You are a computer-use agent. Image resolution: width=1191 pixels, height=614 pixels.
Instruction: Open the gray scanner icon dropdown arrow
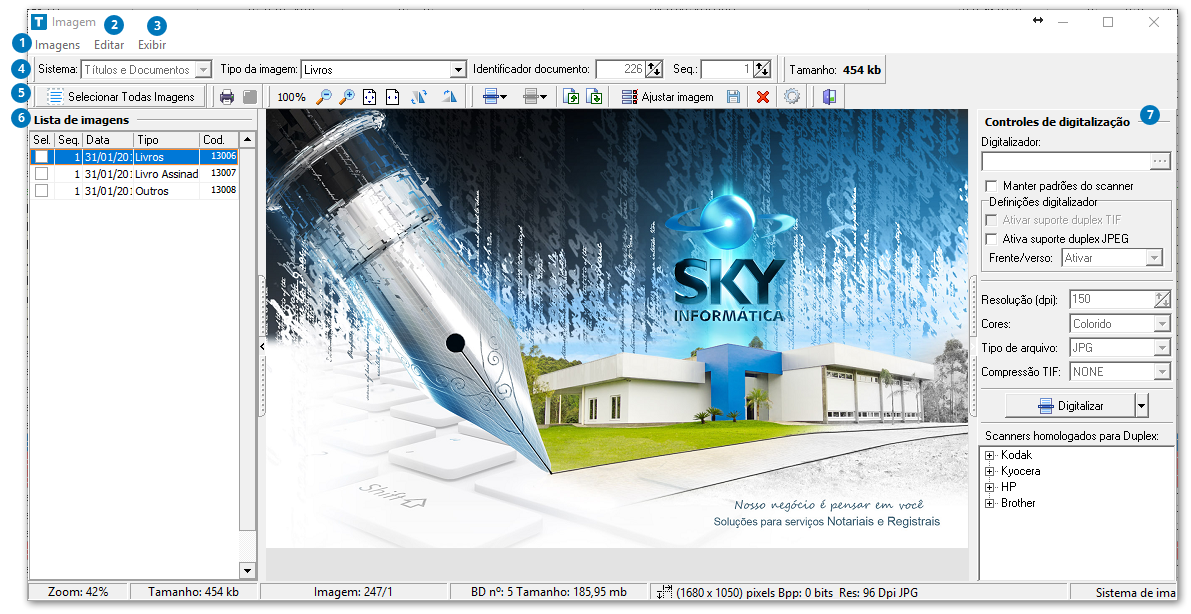[x=544, y=97]
